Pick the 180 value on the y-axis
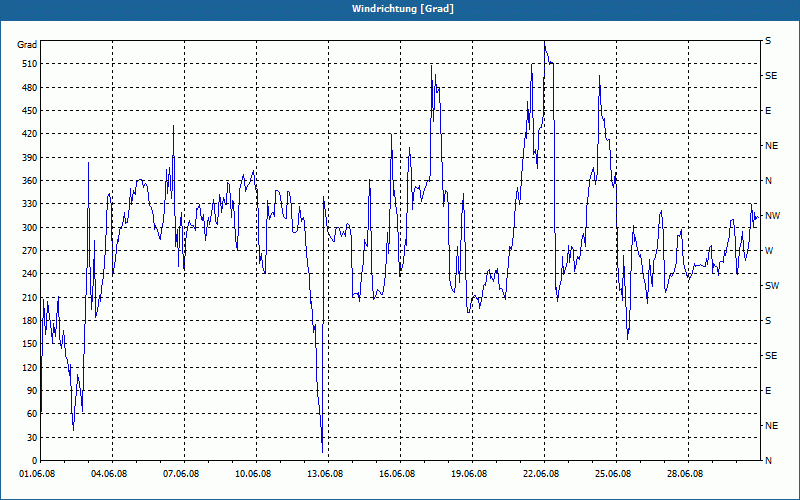Screen dimensions: 800x500 coord(30,321)
